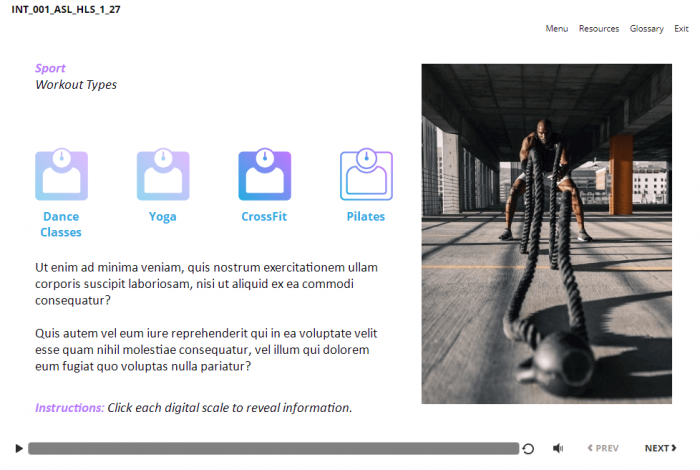Click the Yoga digital scale icon

click(162, 176)
